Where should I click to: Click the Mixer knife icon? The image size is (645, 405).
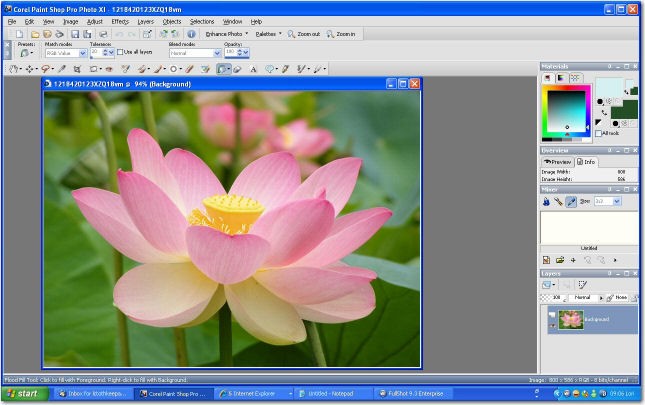[x=558, y=201]
